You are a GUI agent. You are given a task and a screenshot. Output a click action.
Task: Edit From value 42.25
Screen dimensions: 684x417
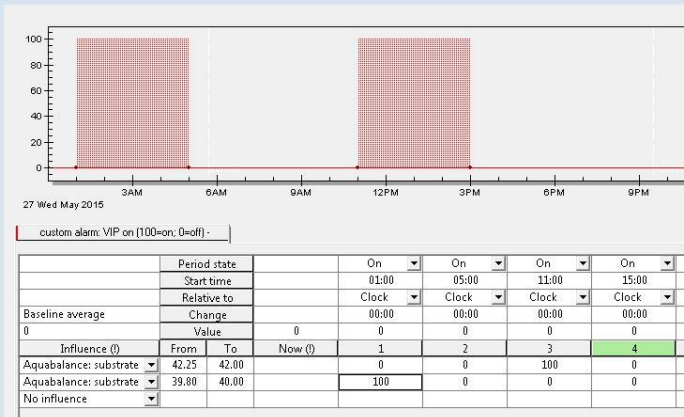click(183, 365)
